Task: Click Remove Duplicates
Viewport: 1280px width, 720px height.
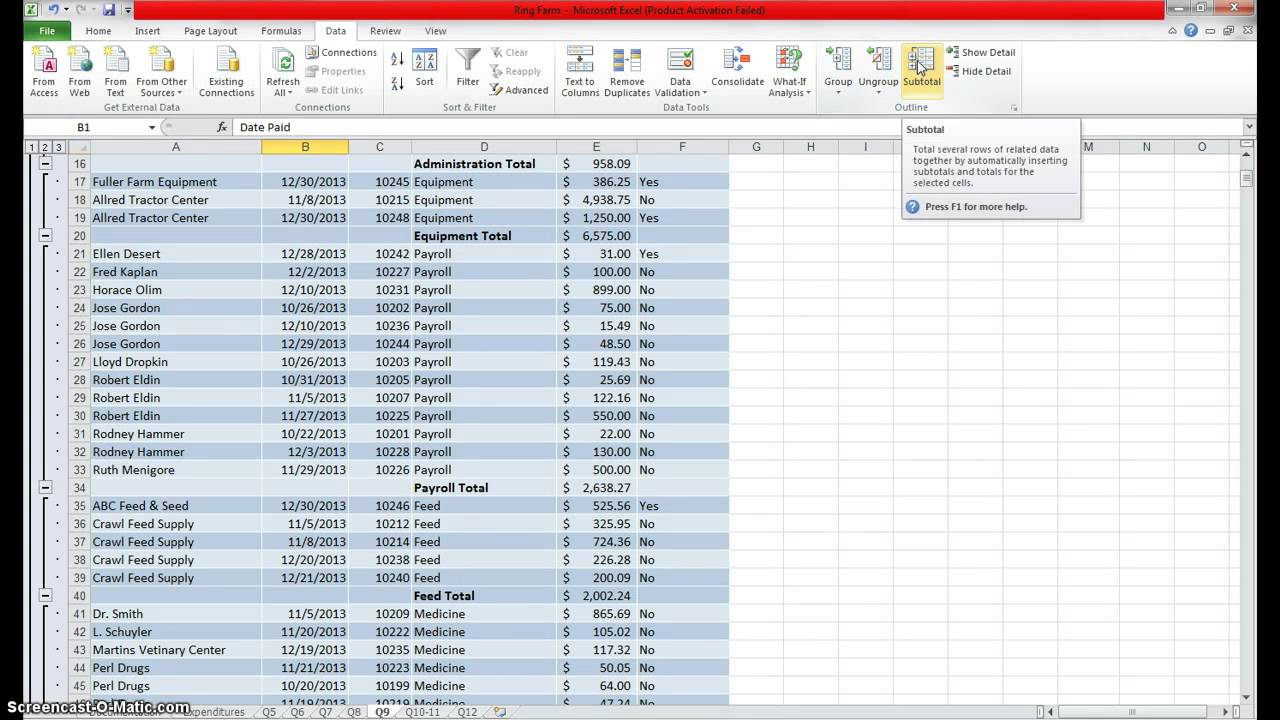Action: click(627, 72)
